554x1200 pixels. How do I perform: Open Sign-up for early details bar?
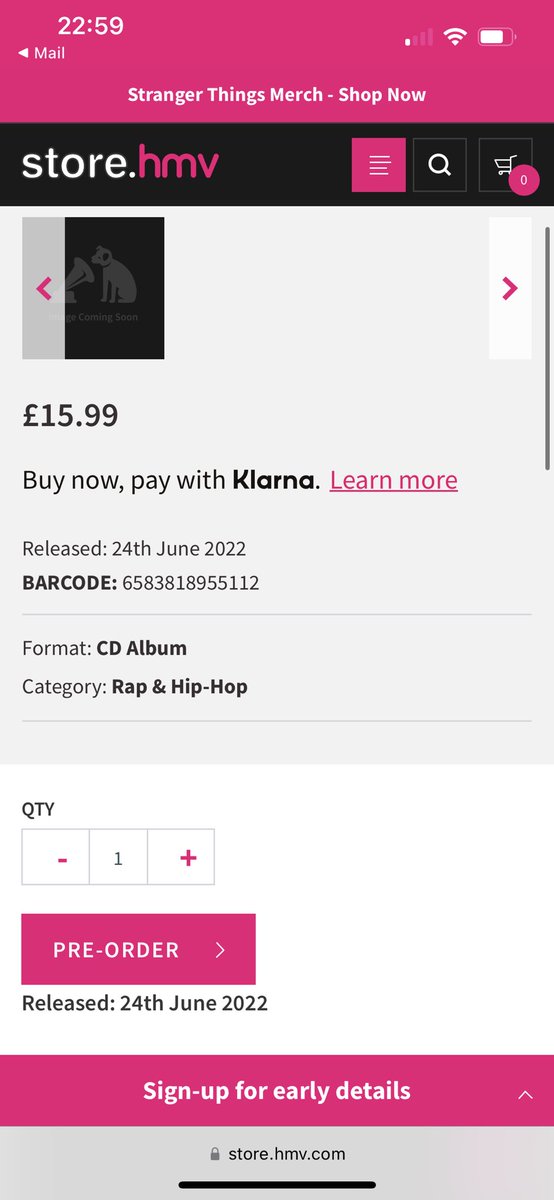coord(277,1090)
